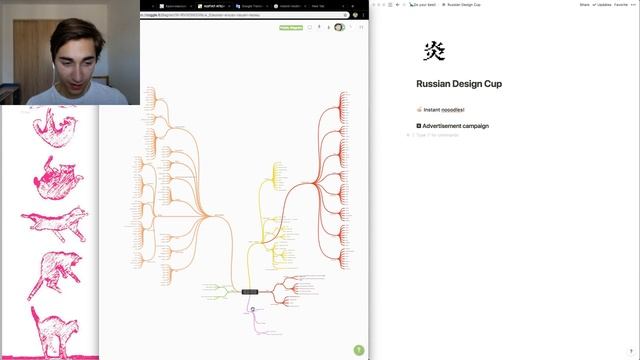
Task: Open the browser profile avatar
Action: click(x=355, y=15)
